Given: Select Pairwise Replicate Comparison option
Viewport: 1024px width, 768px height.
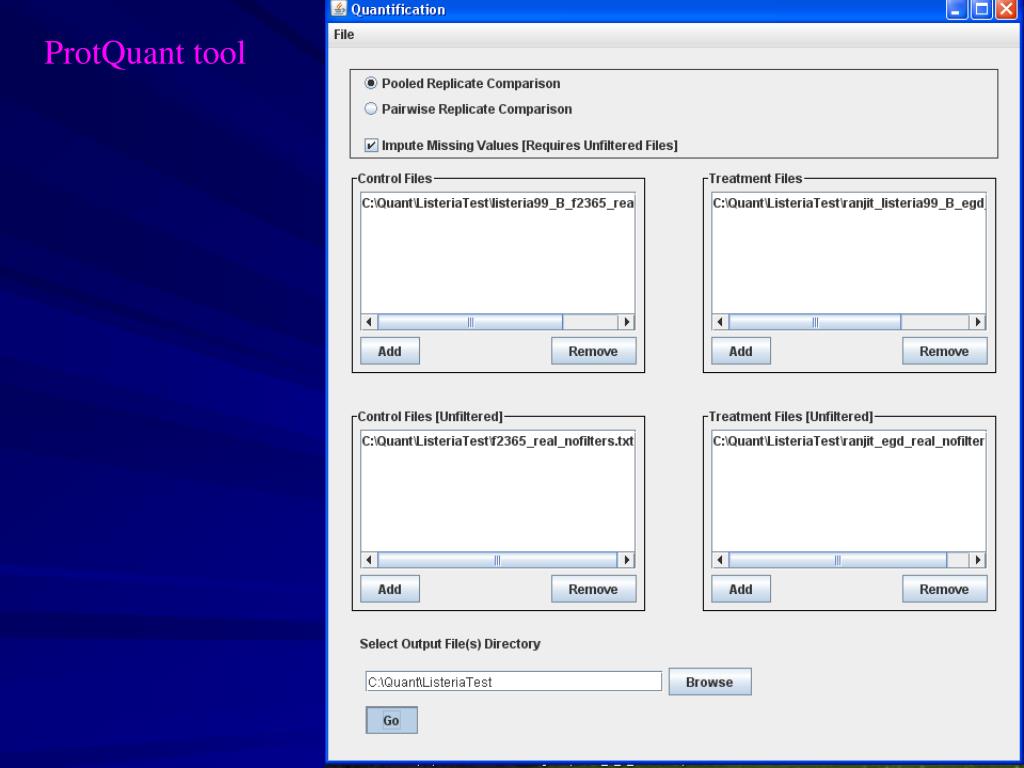Looking at the screenshot, I should point(468,109).
